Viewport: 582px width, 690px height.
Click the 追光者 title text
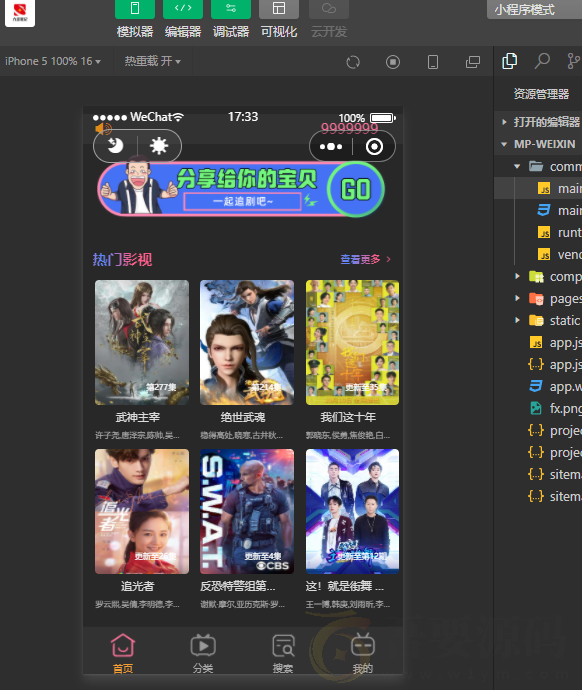[138, 586]
